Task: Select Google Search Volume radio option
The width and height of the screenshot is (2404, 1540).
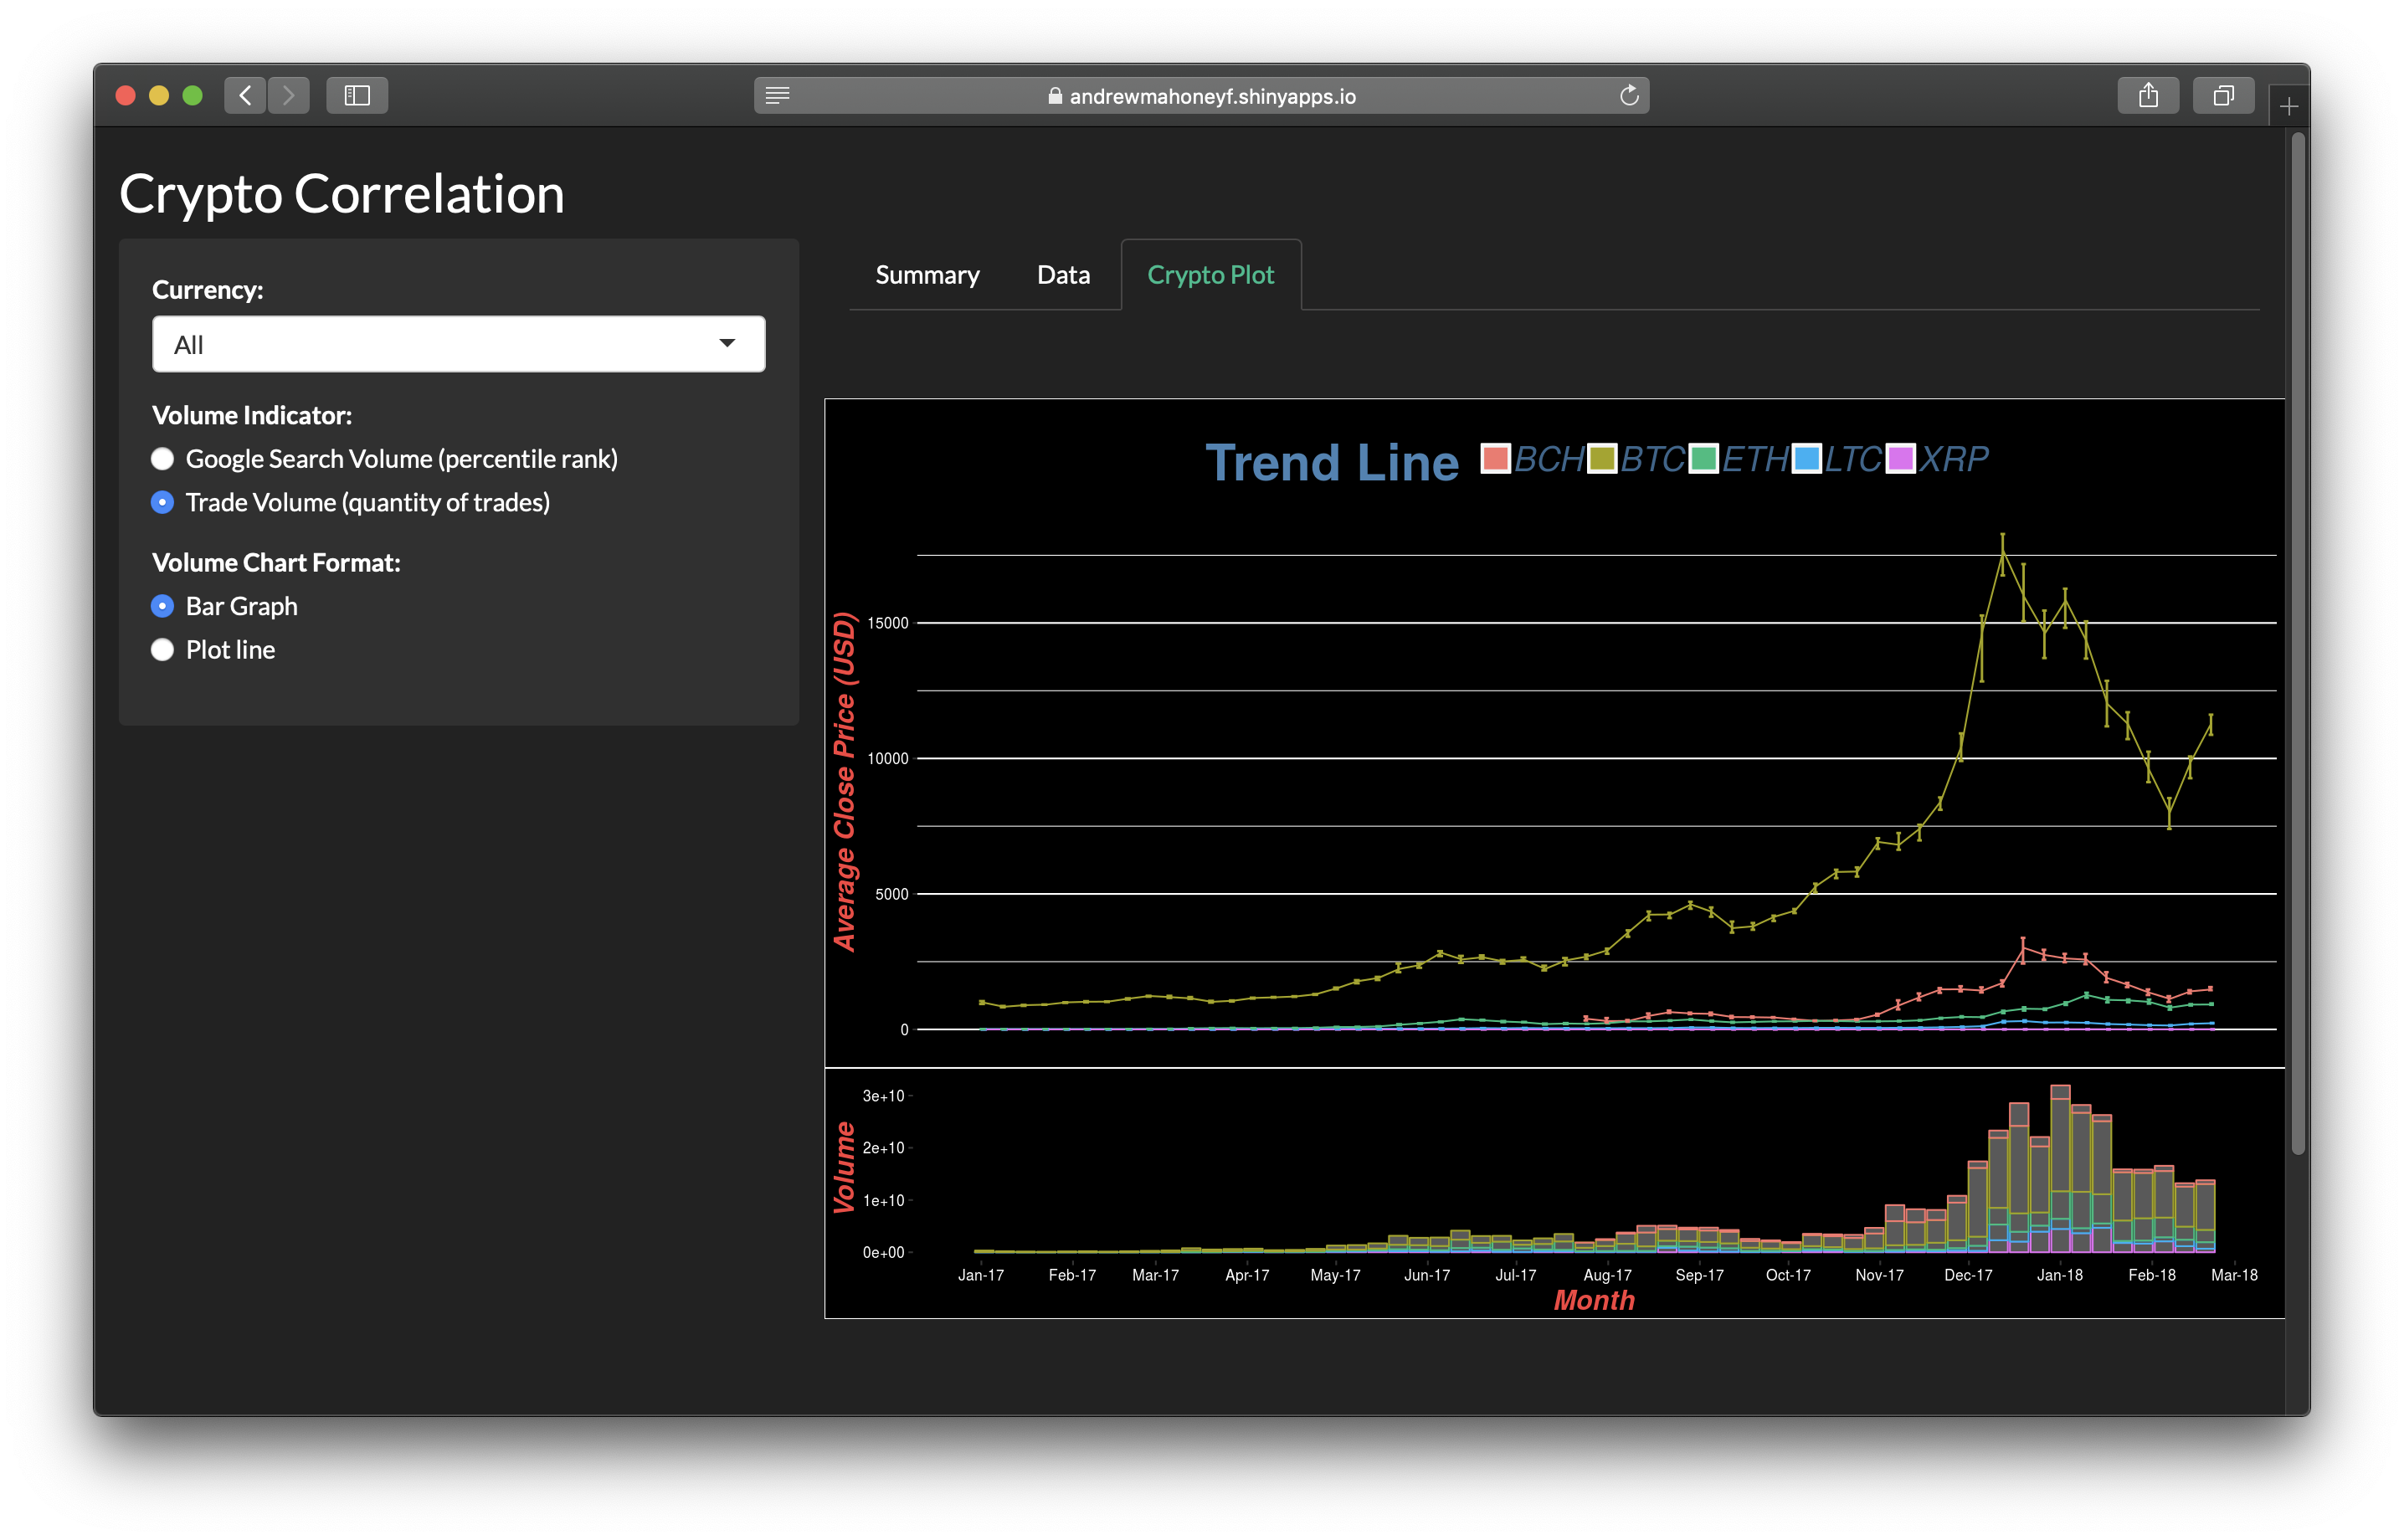Action: pos(163,459)
